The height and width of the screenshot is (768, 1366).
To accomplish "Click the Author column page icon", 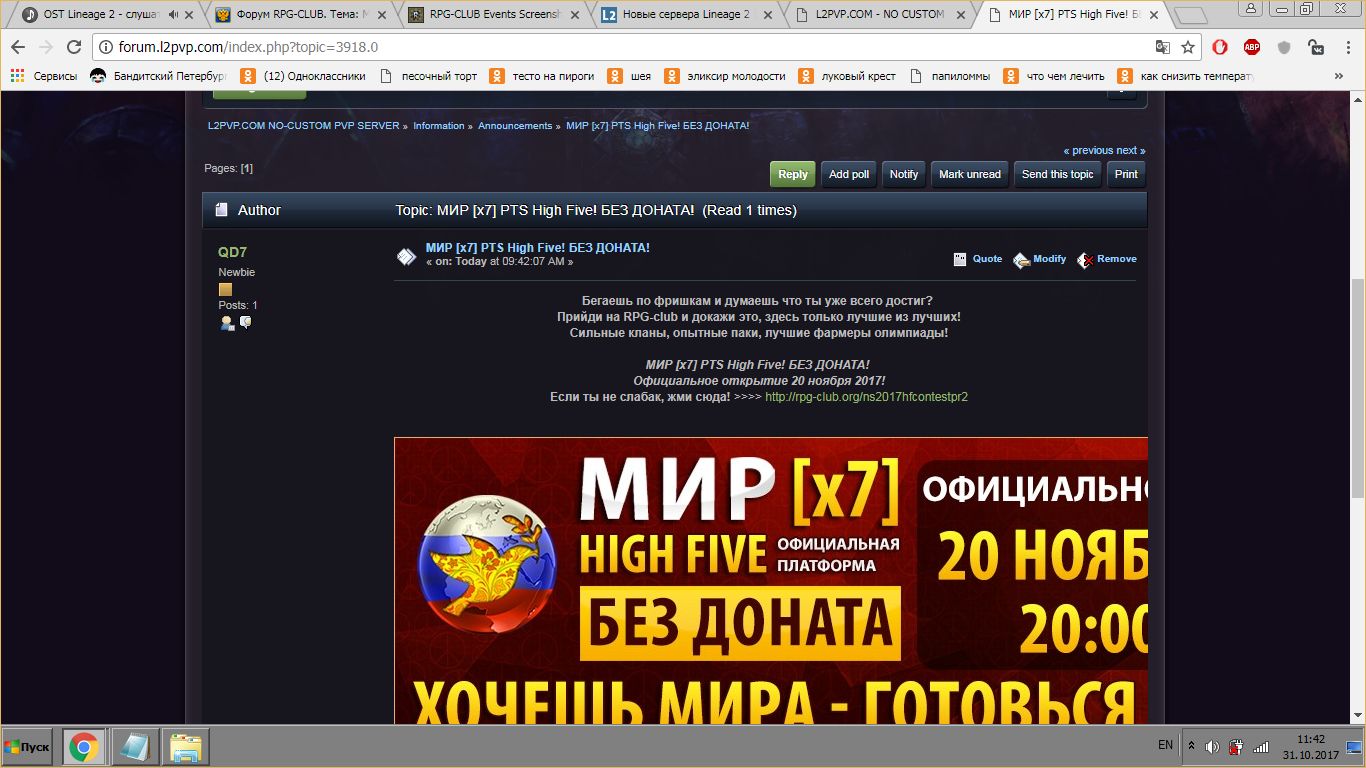I will coord(222,210).
